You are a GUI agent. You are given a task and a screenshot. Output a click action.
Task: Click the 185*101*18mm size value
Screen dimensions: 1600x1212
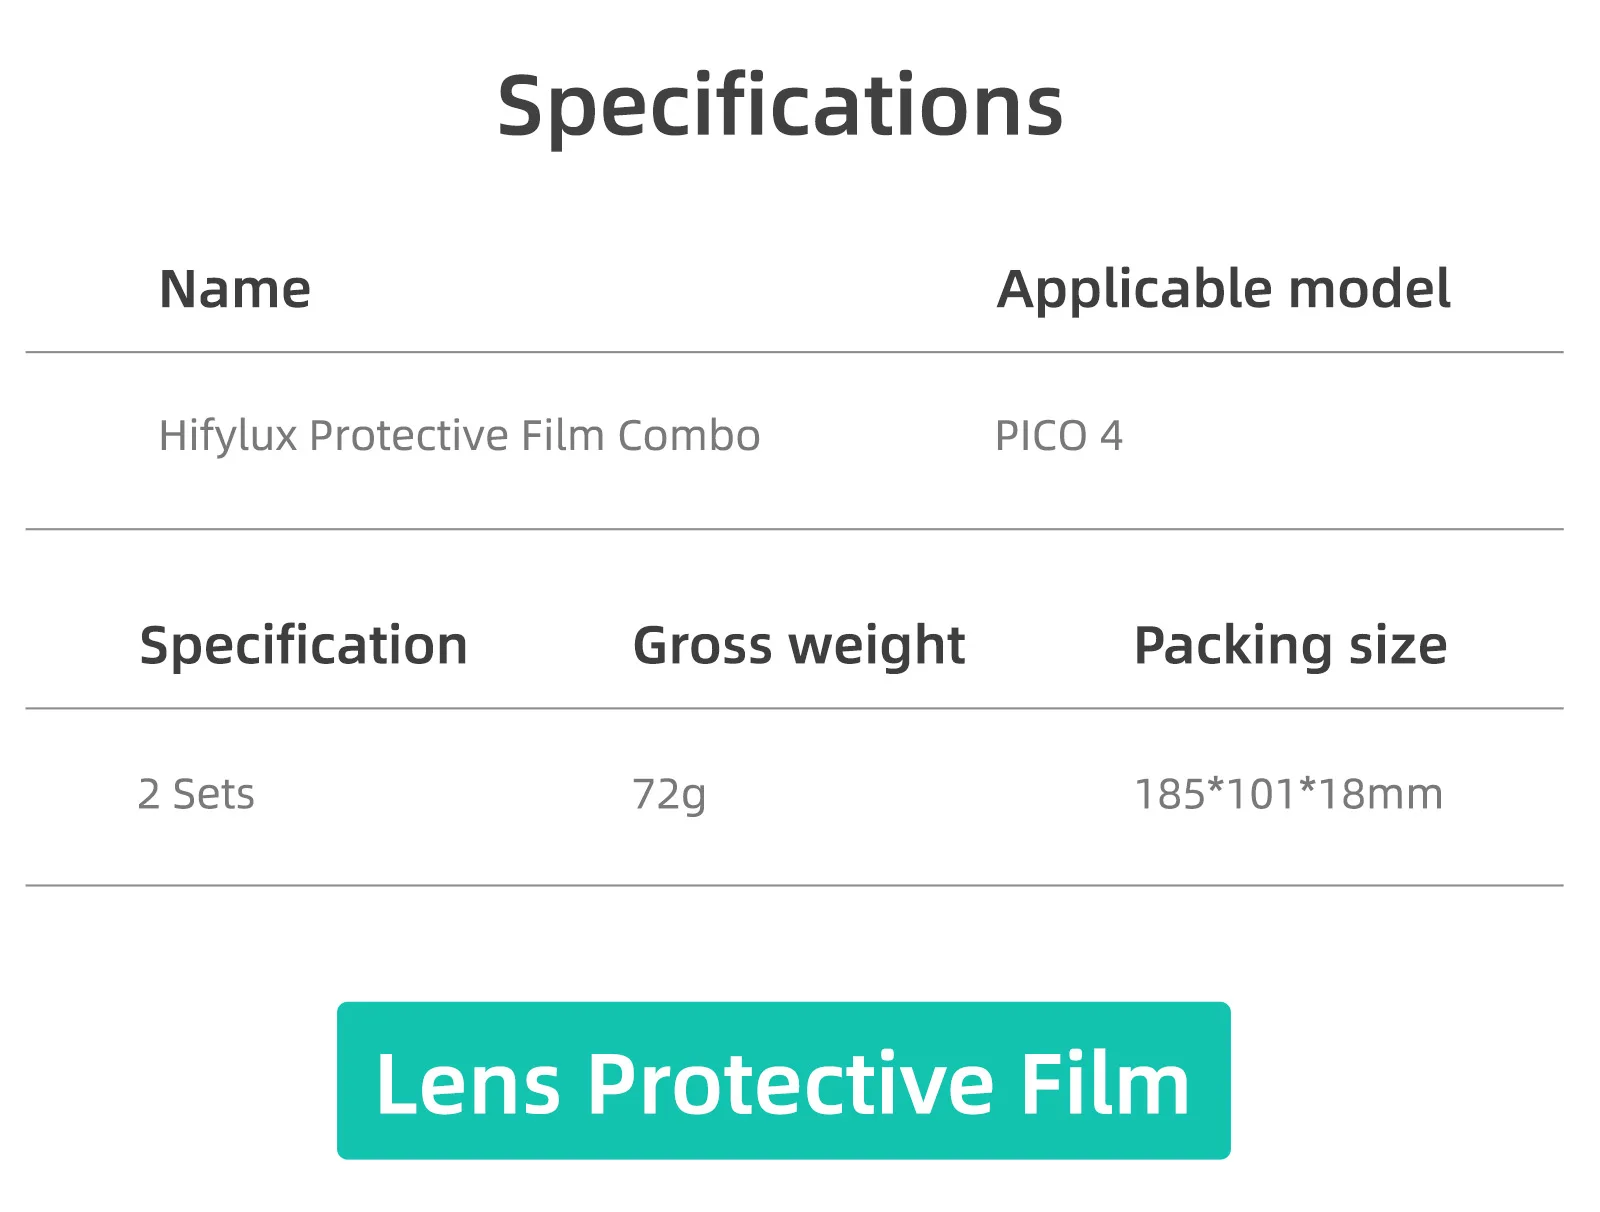1288,794
